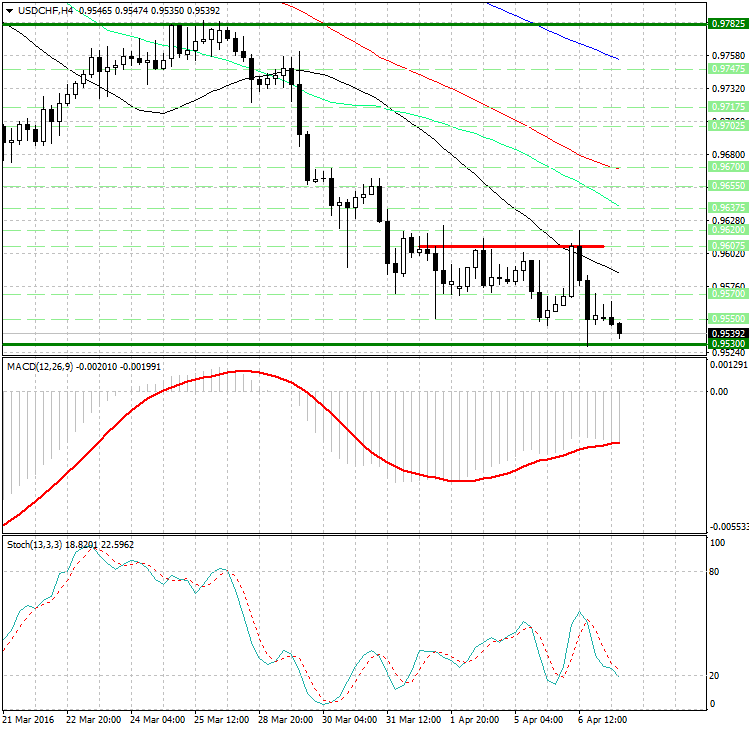749x731 pixels.
Task: Click the 0.97475 price level label
Action: pyautogui.click(x=728, y=69)
